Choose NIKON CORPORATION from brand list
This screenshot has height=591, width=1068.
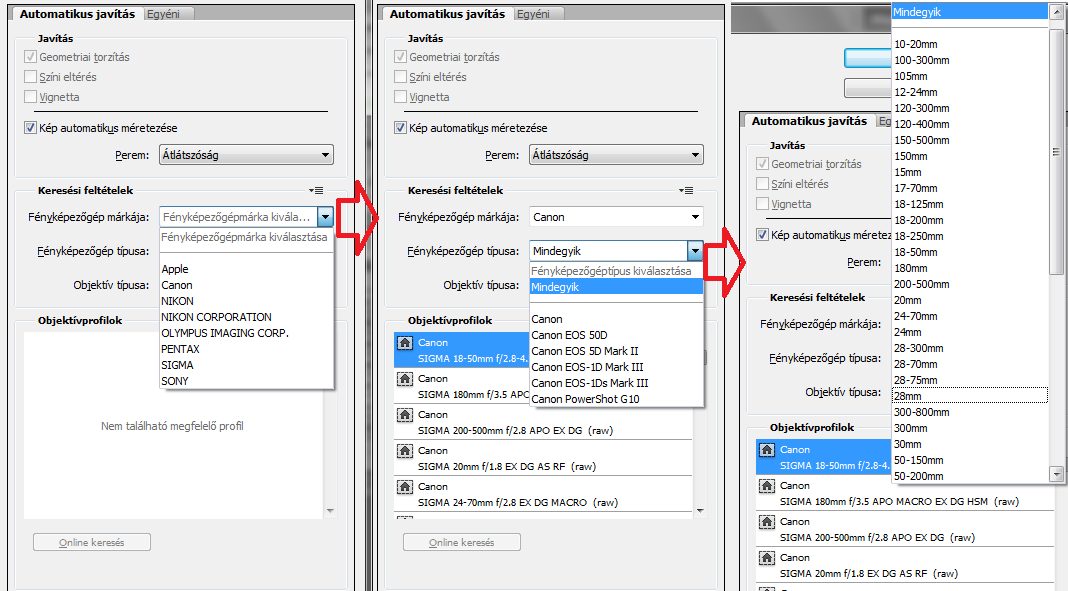tap(247, 317)
